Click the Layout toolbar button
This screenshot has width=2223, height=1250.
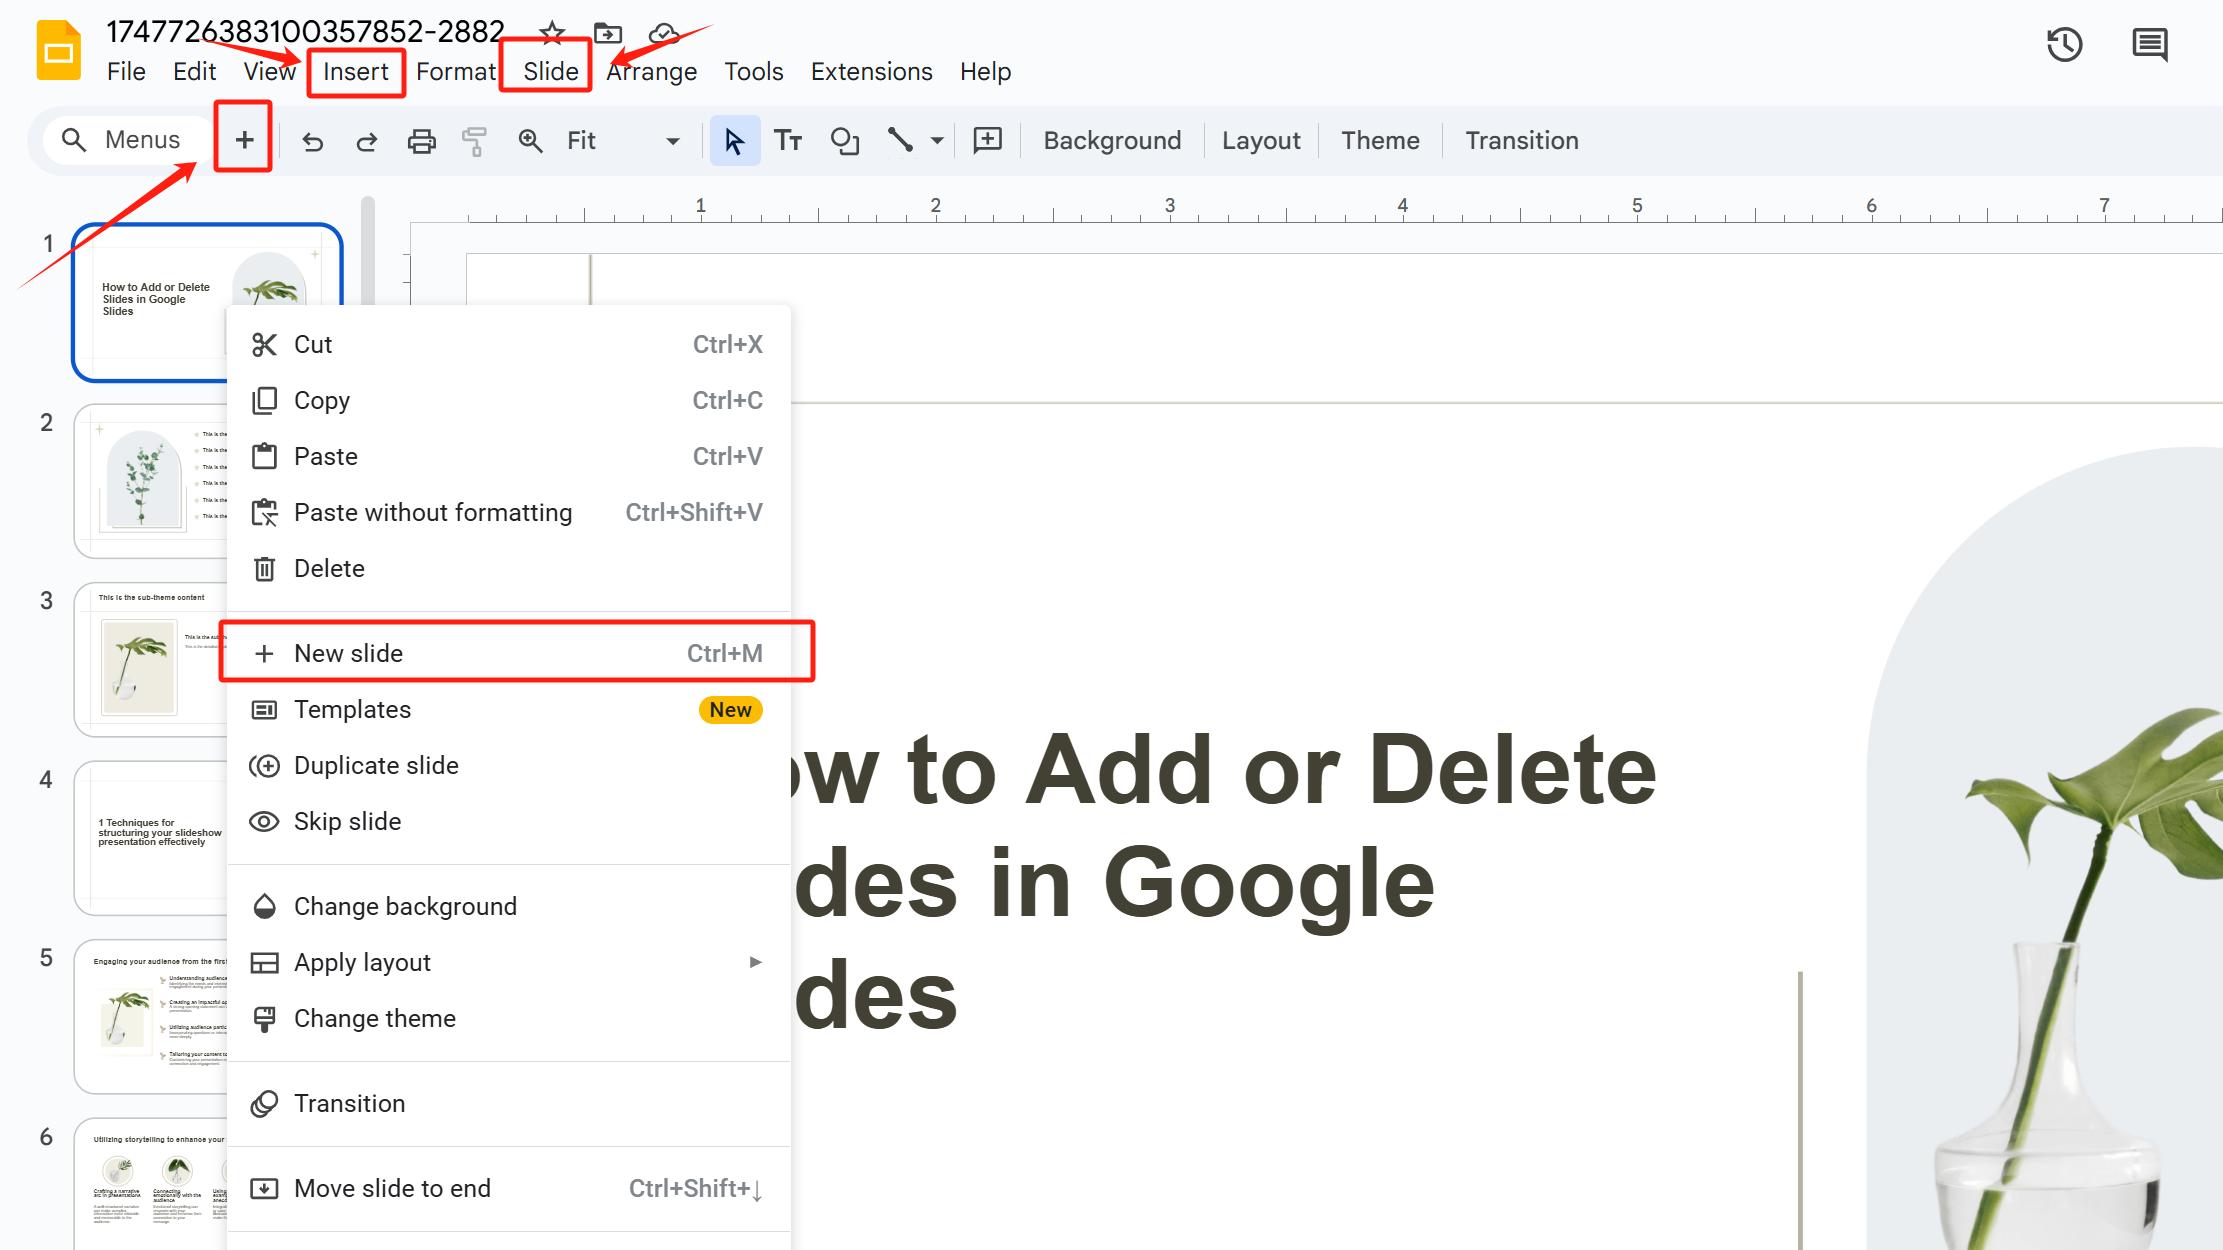click(1261, 141)
